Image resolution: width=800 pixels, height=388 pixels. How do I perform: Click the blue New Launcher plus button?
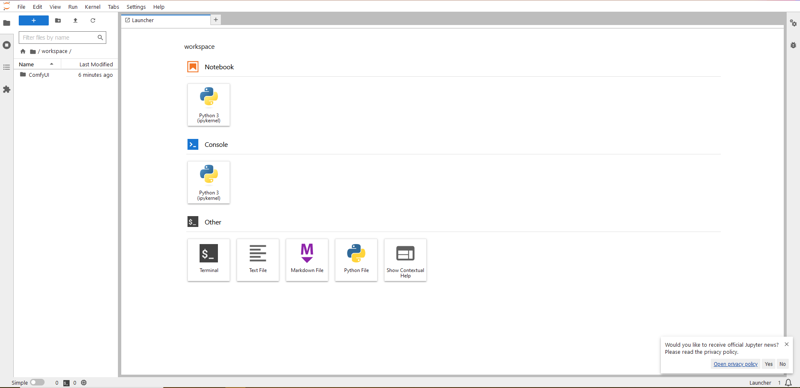[x=34, y=20]
